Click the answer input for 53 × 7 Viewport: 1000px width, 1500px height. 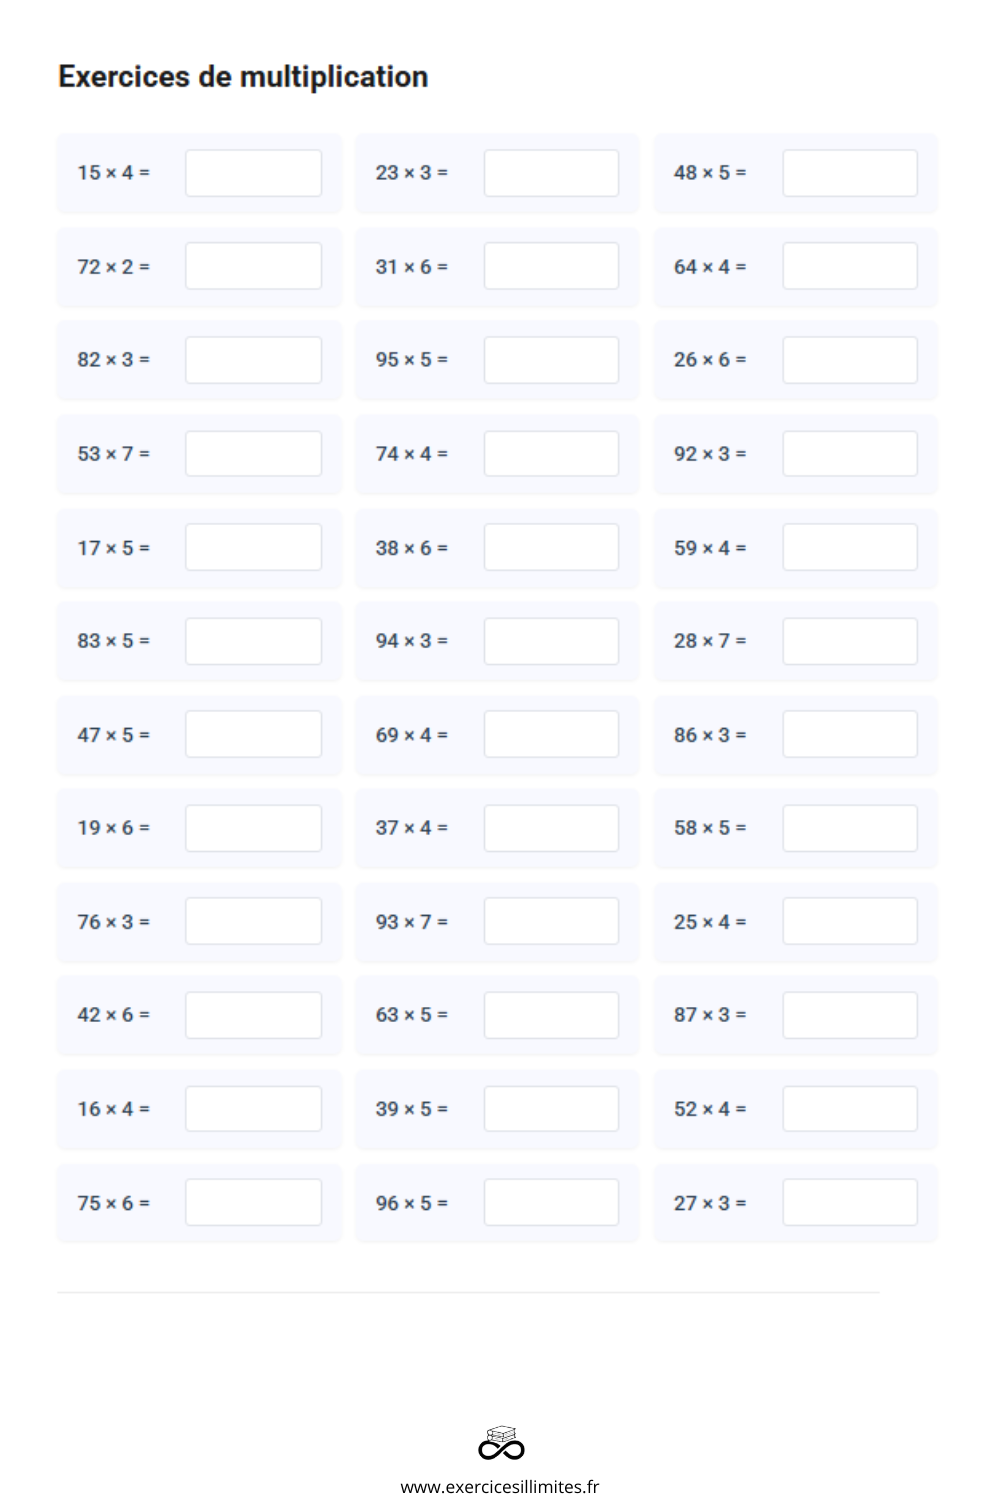point(253,454)
